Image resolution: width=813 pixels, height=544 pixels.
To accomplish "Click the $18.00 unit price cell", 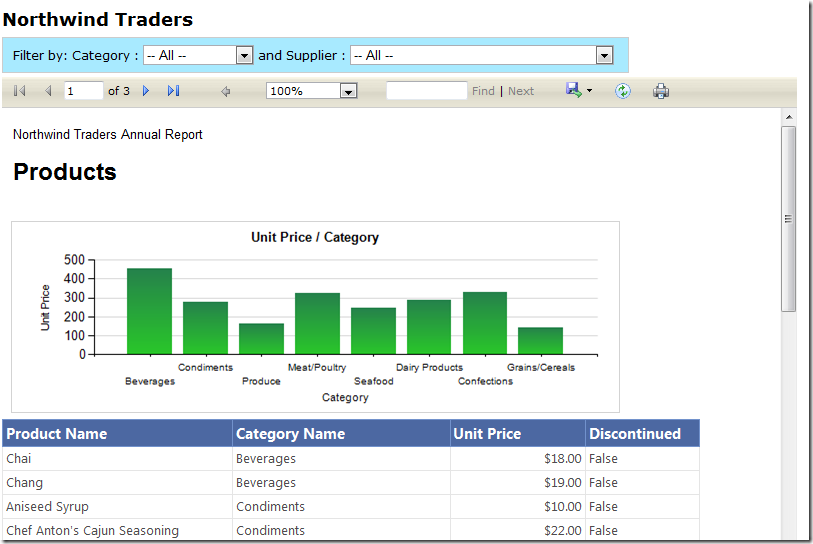I will click(x=518, y=459).
